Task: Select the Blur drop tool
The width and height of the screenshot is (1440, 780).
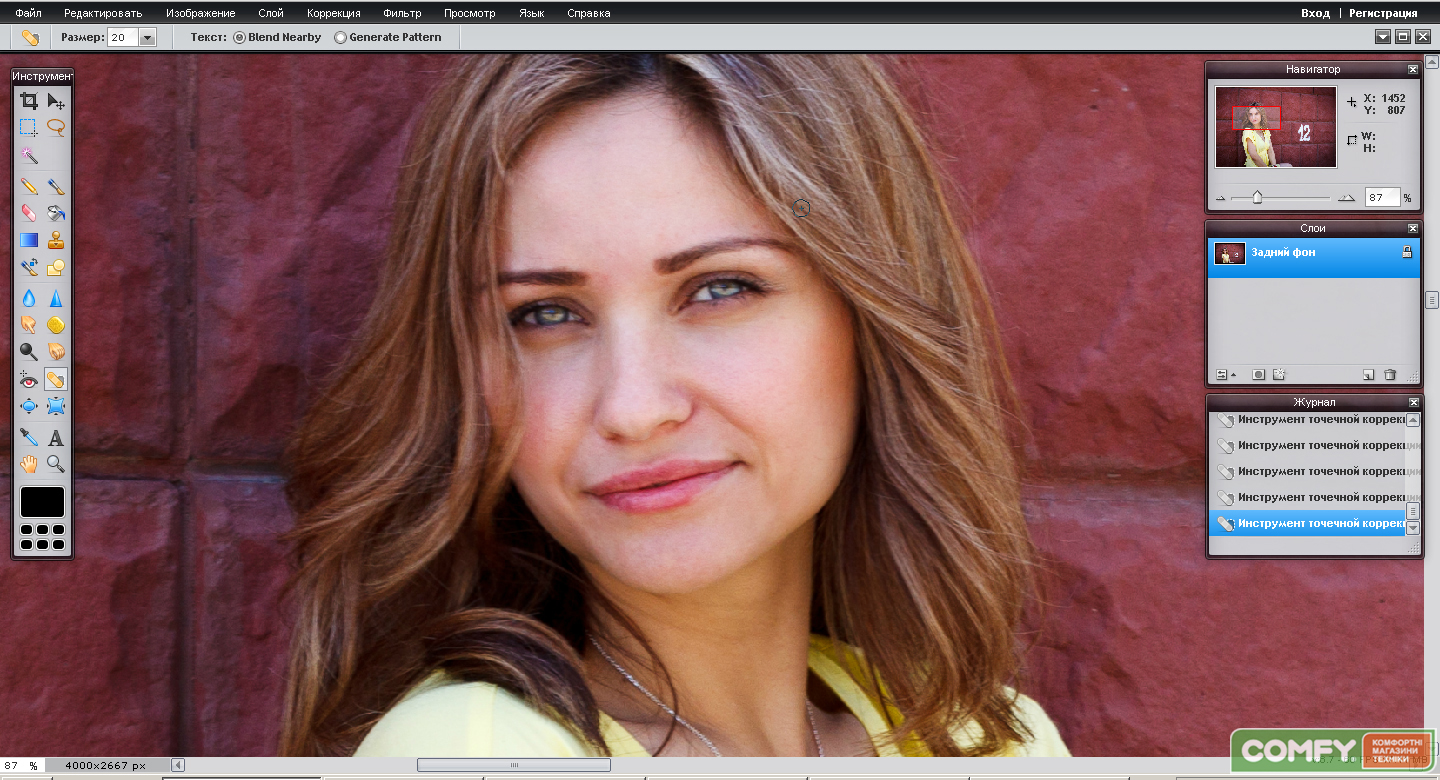Action: pos(29,298)
